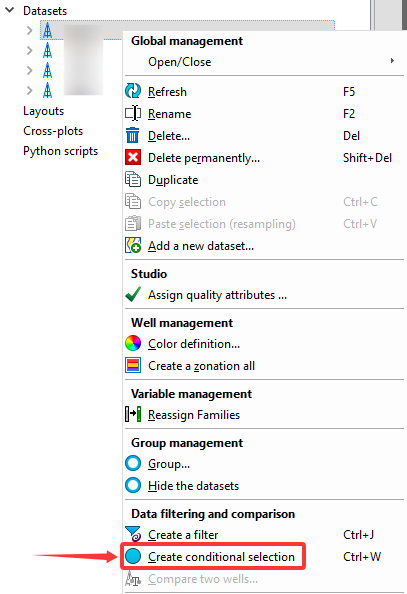The height and width of the screenshot is (594, 407).
Task: Click the green checkmark quality attributes icon
Action: point(133,294)
